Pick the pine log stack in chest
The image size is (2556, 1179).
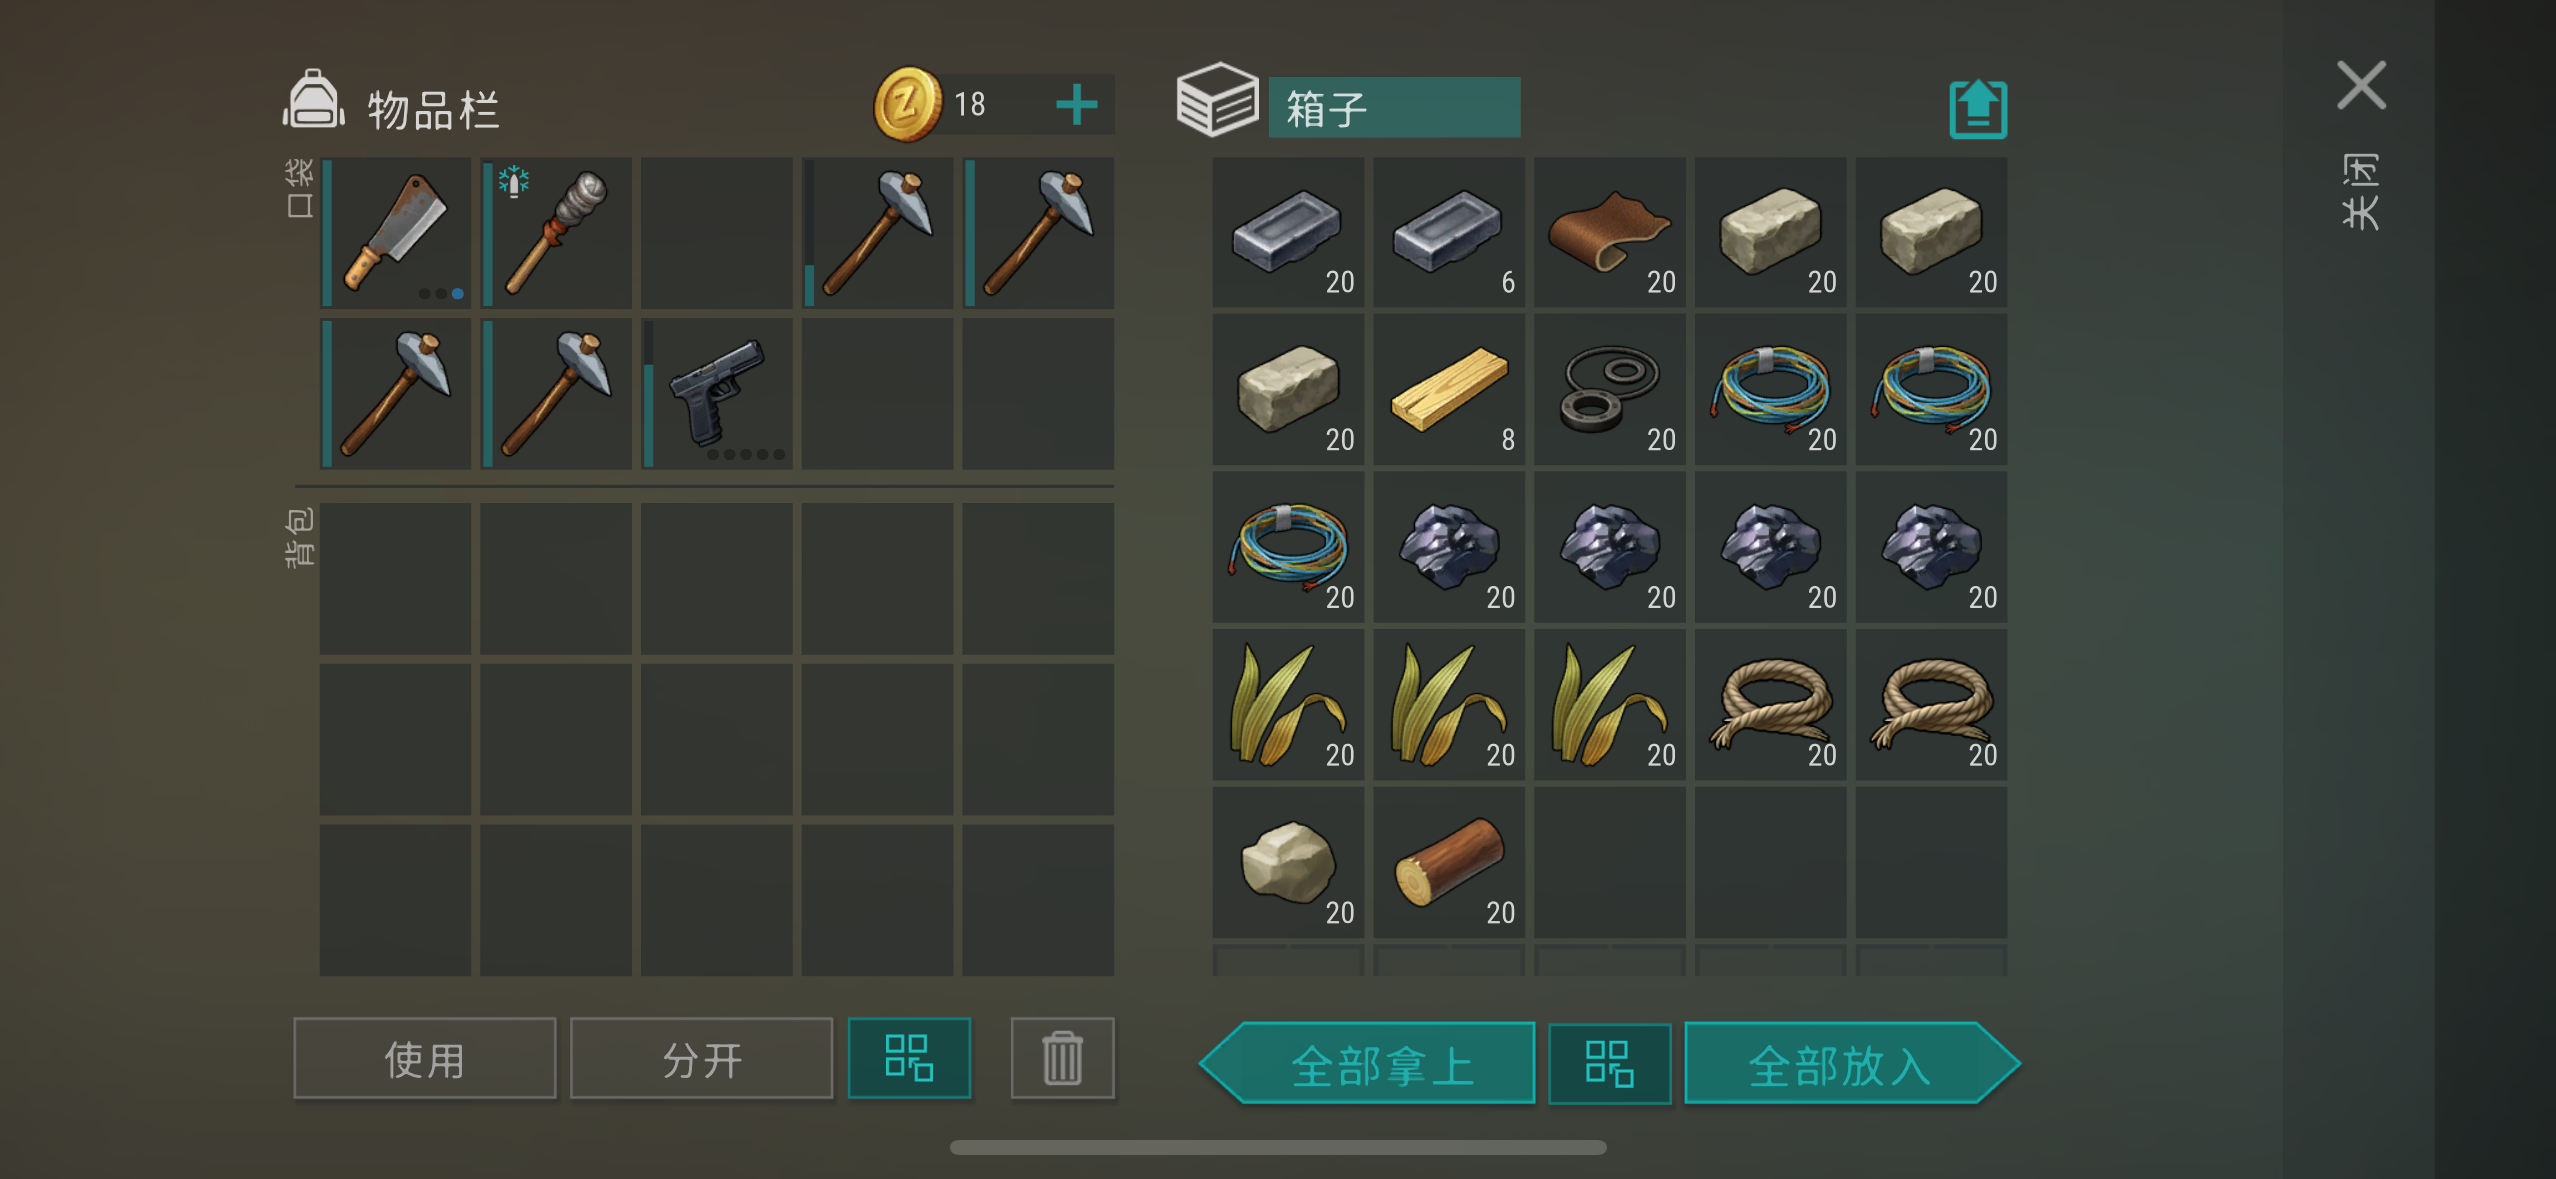coord(1449,862)
